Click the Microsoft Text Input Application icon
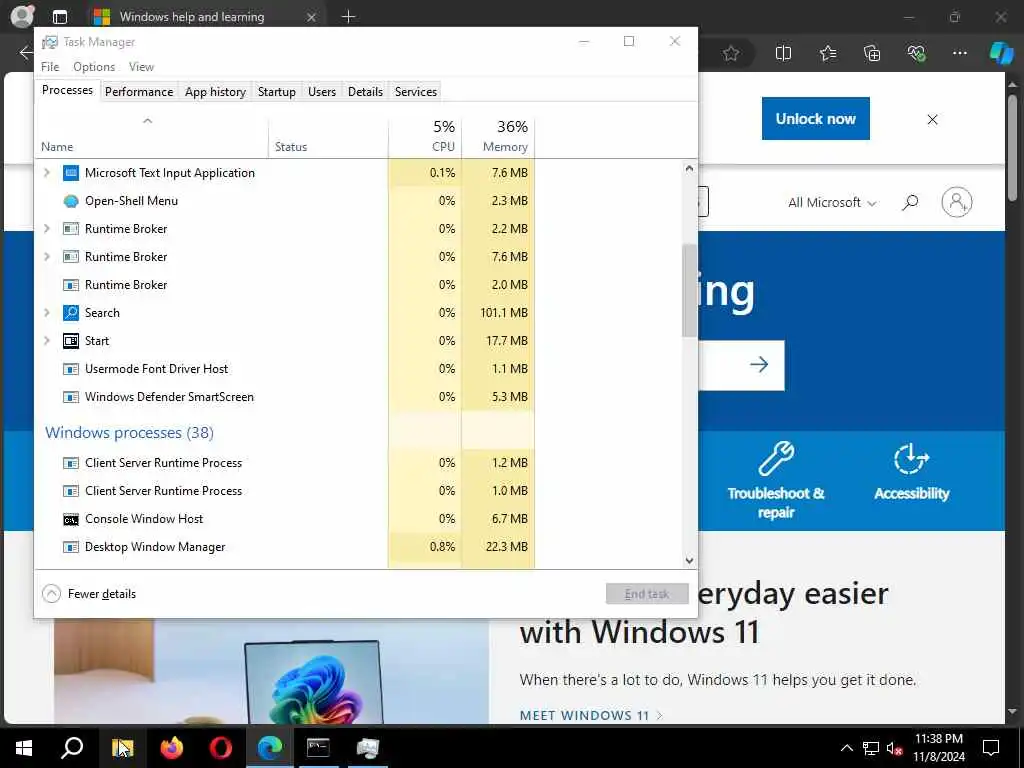This screenshot has height=768, width=1024. (x=71, y=173)
